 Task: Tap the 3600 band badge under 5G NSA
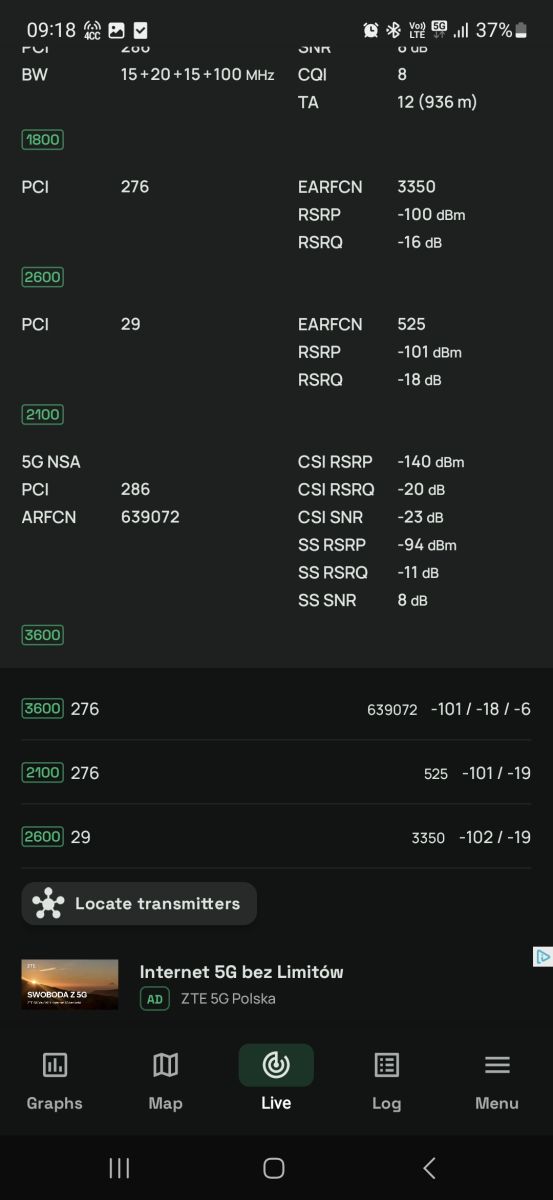click(42, 635)
